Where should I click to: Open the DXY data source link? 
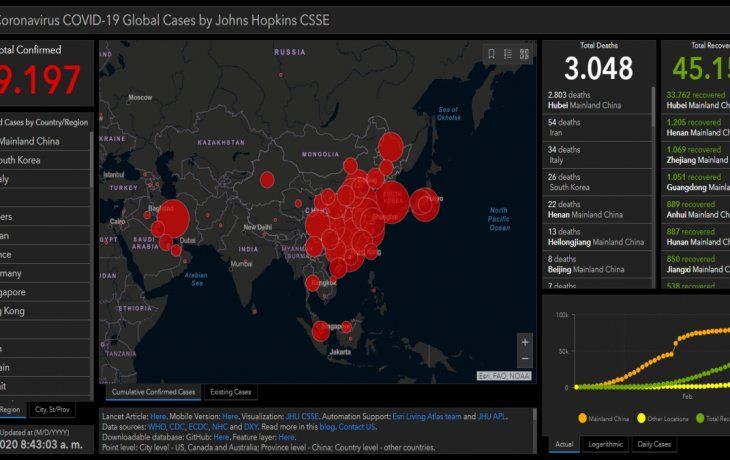coord(250,426)
